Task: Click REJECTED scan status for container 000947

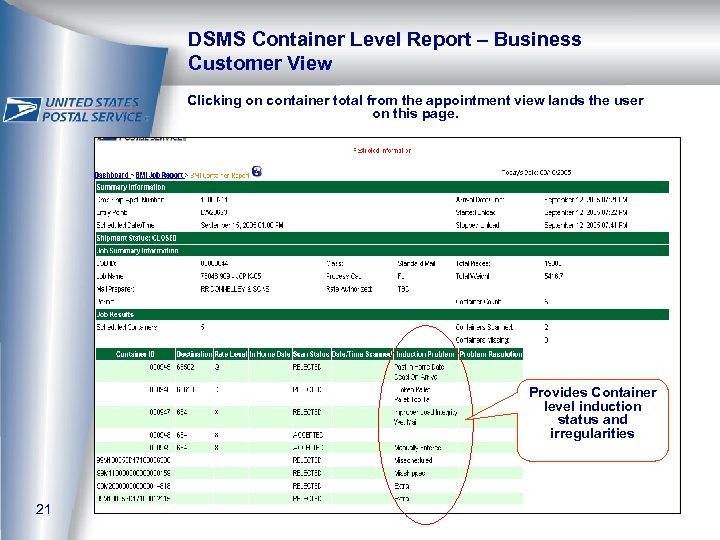Action: click(x=307, y=412)
